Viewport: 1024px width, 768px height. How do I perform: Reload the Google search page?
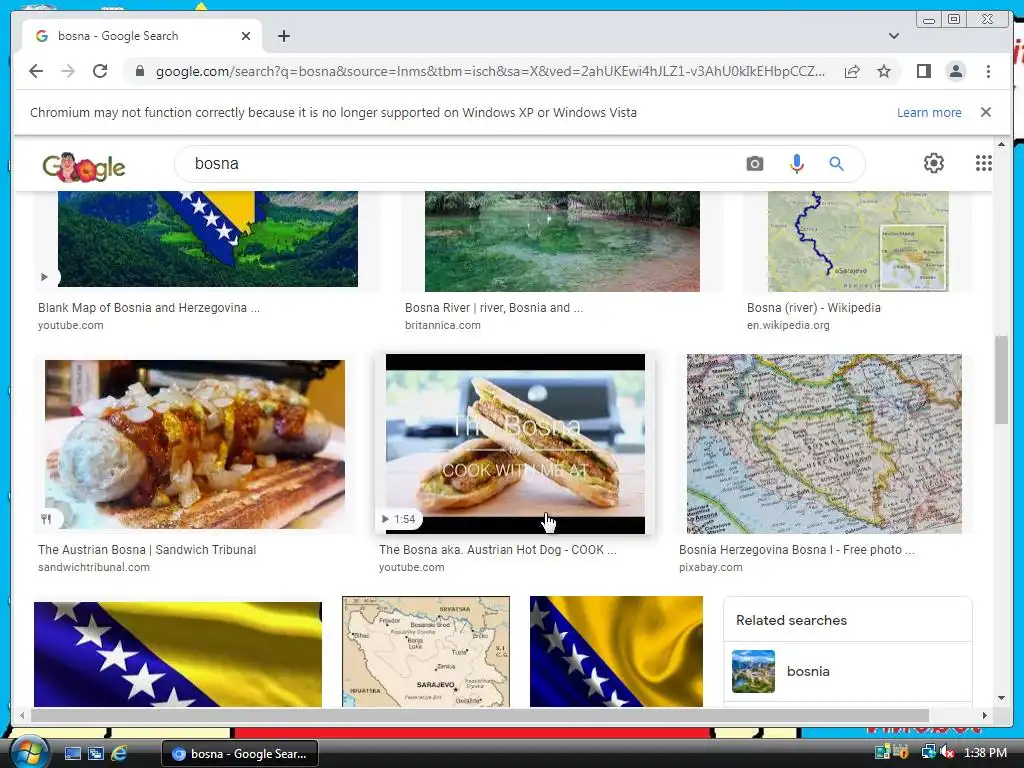click(x=100, y=71)
